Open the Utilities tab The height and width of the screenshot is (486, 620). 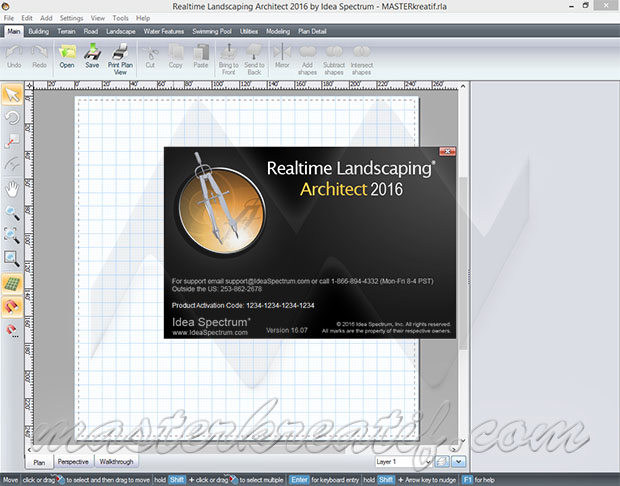[x=249, y=31]
